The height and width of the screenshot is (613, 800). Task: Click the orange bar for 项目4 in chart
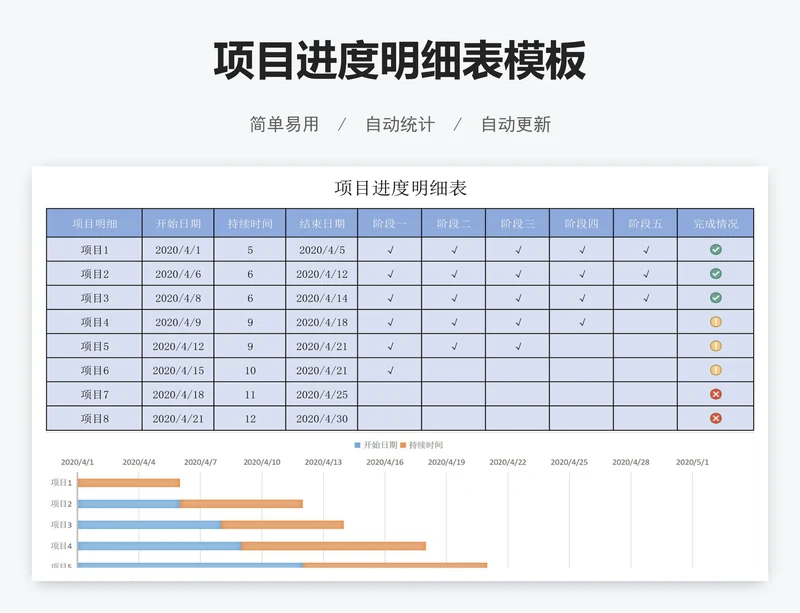[334, 546]
